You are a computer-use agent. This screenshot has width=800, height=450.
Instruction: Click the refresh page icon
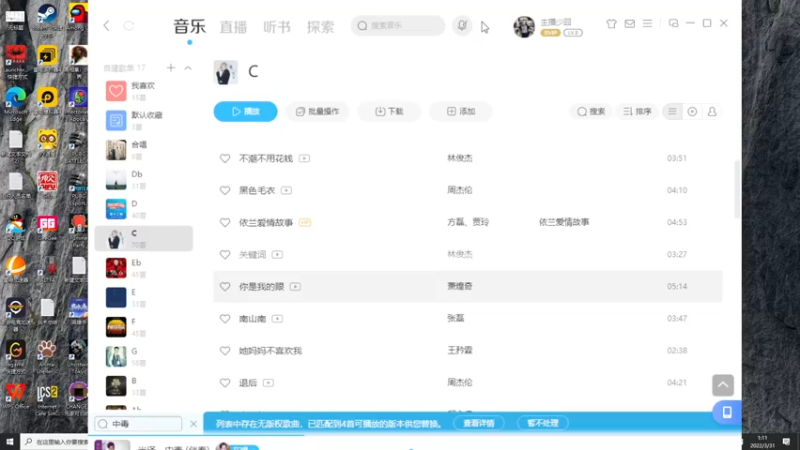tap(129, 26)
